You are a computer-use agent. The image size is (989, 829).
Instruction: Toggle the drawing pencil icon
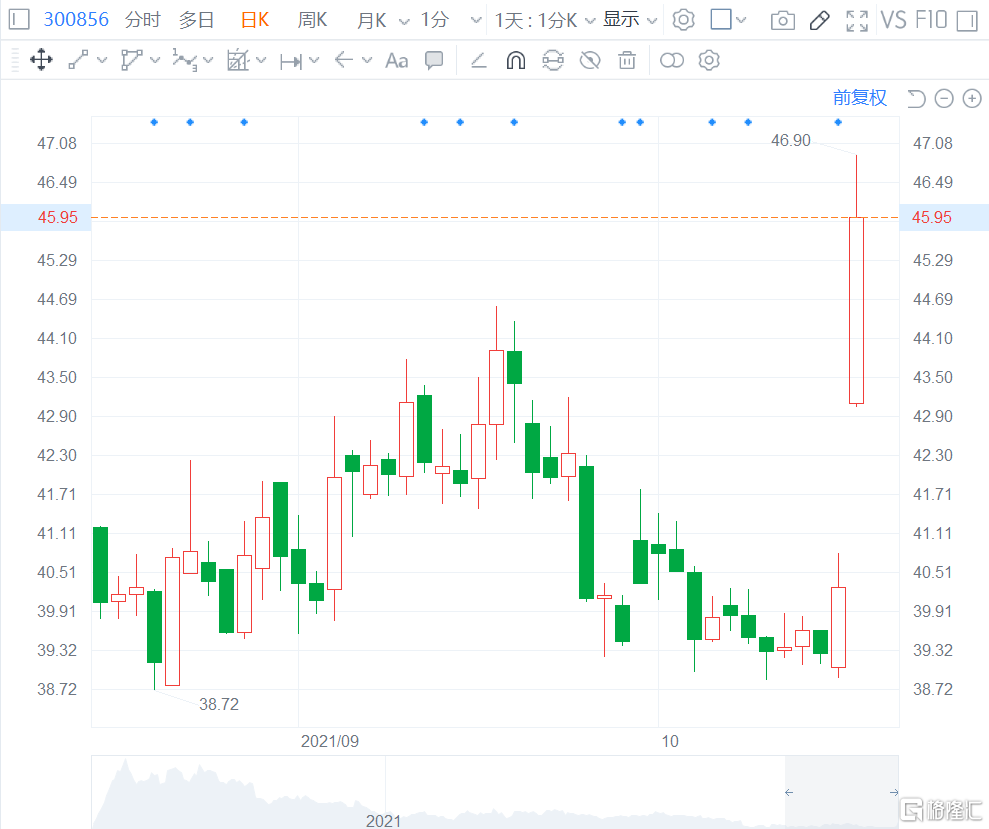tap(819, 21)
